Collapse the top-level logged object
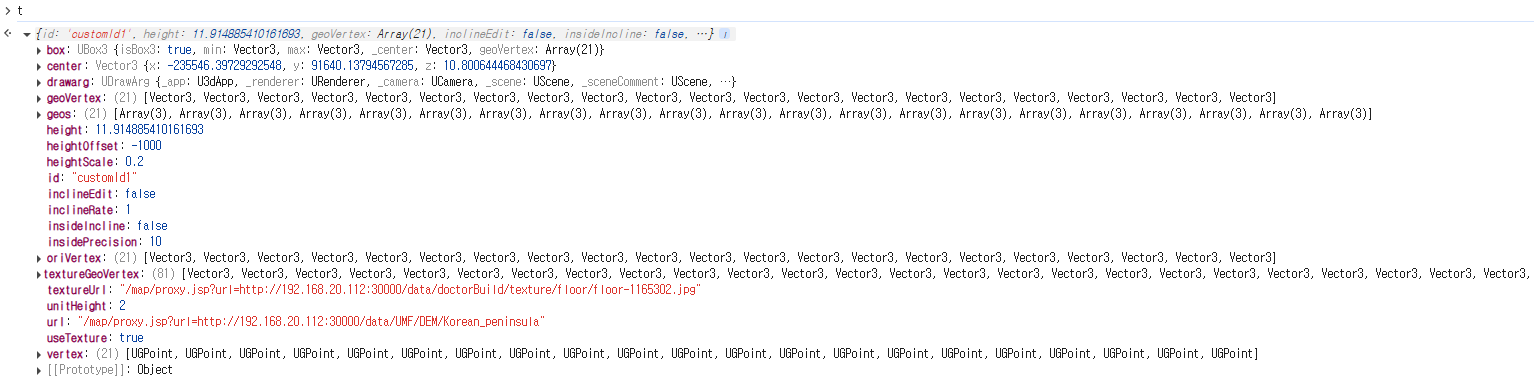The image size is (1535, 382). [27, 35]
